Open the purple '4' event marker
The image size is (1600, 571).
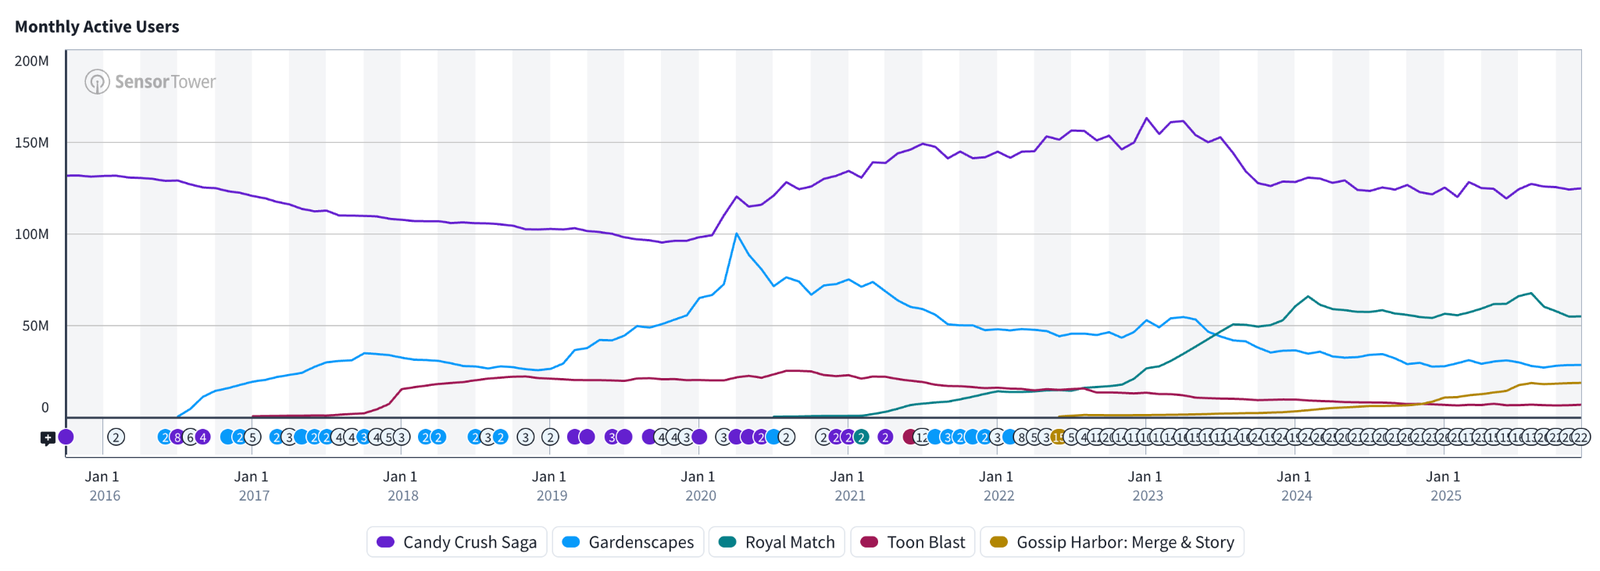coord(203,437)
